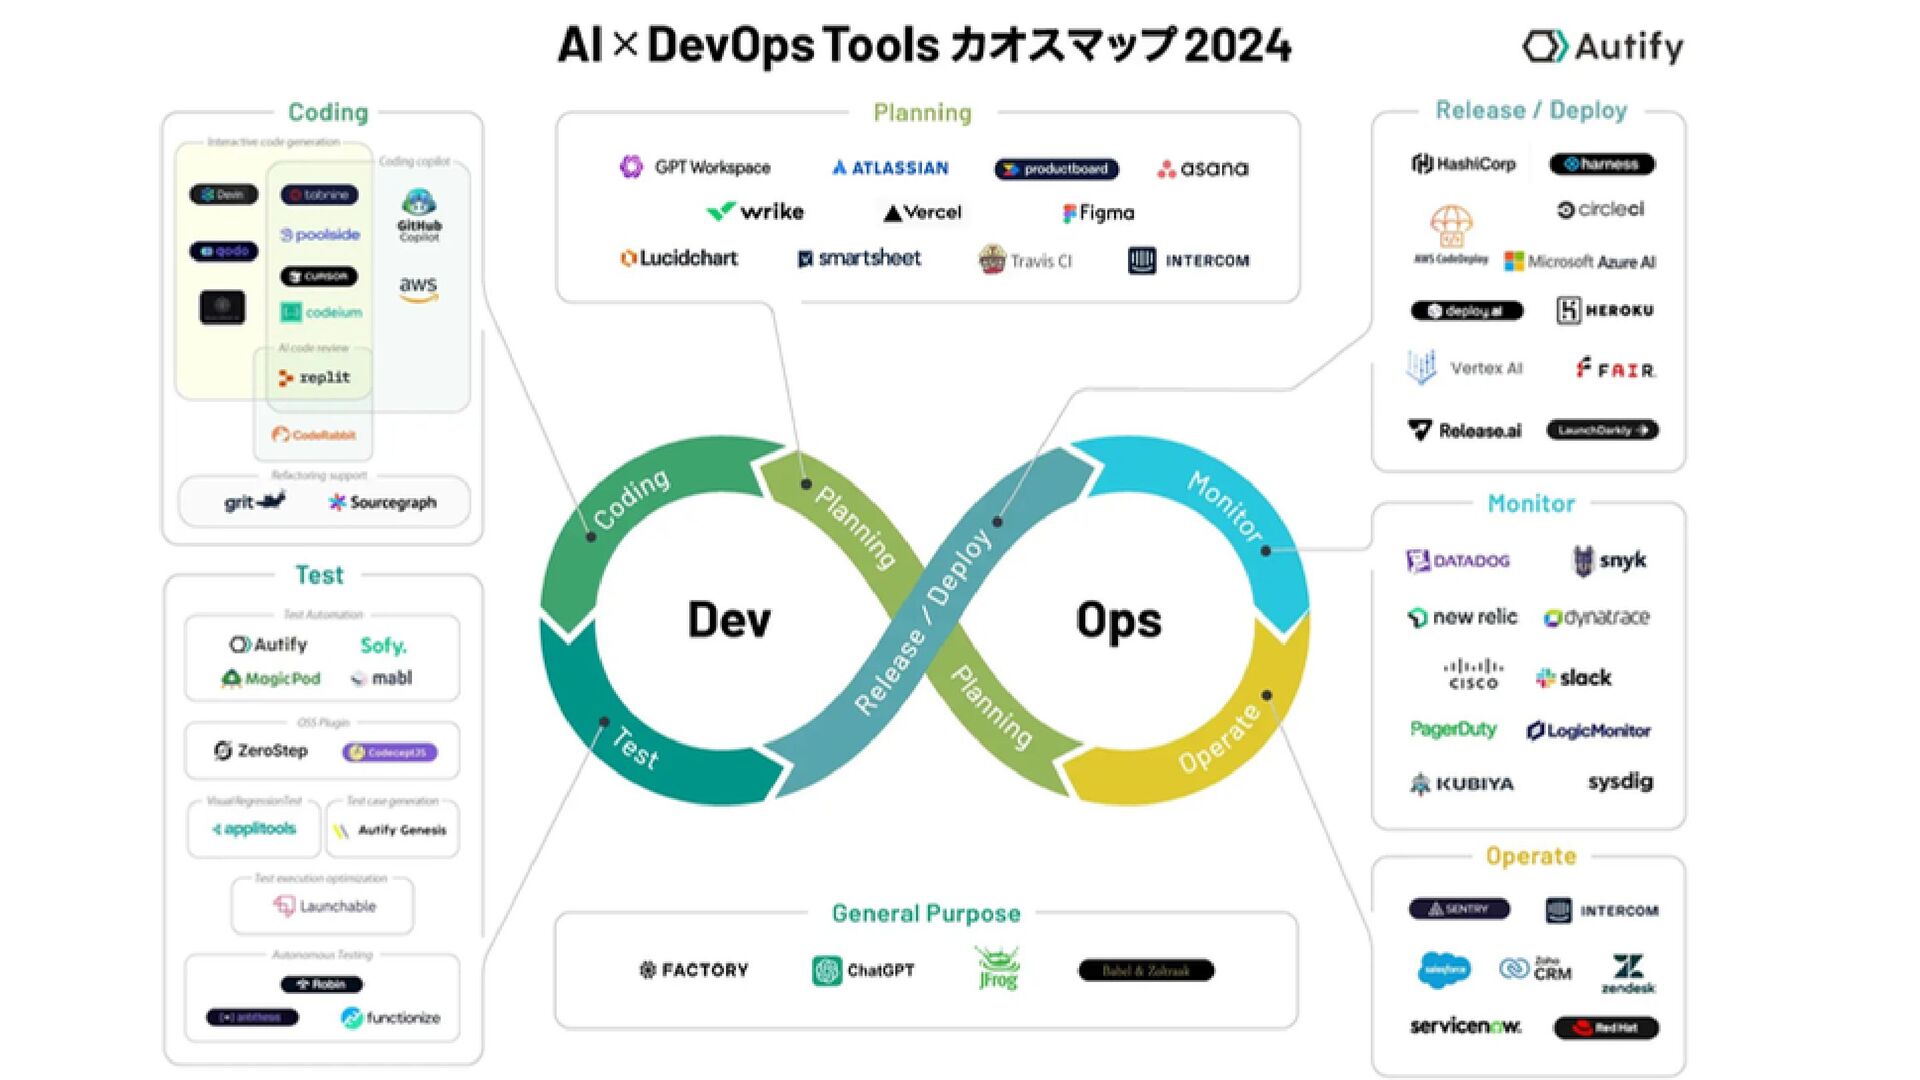1920x1080 pixels.
Task: Select the PagerDuty logo
Action: tap(1453, 729)
